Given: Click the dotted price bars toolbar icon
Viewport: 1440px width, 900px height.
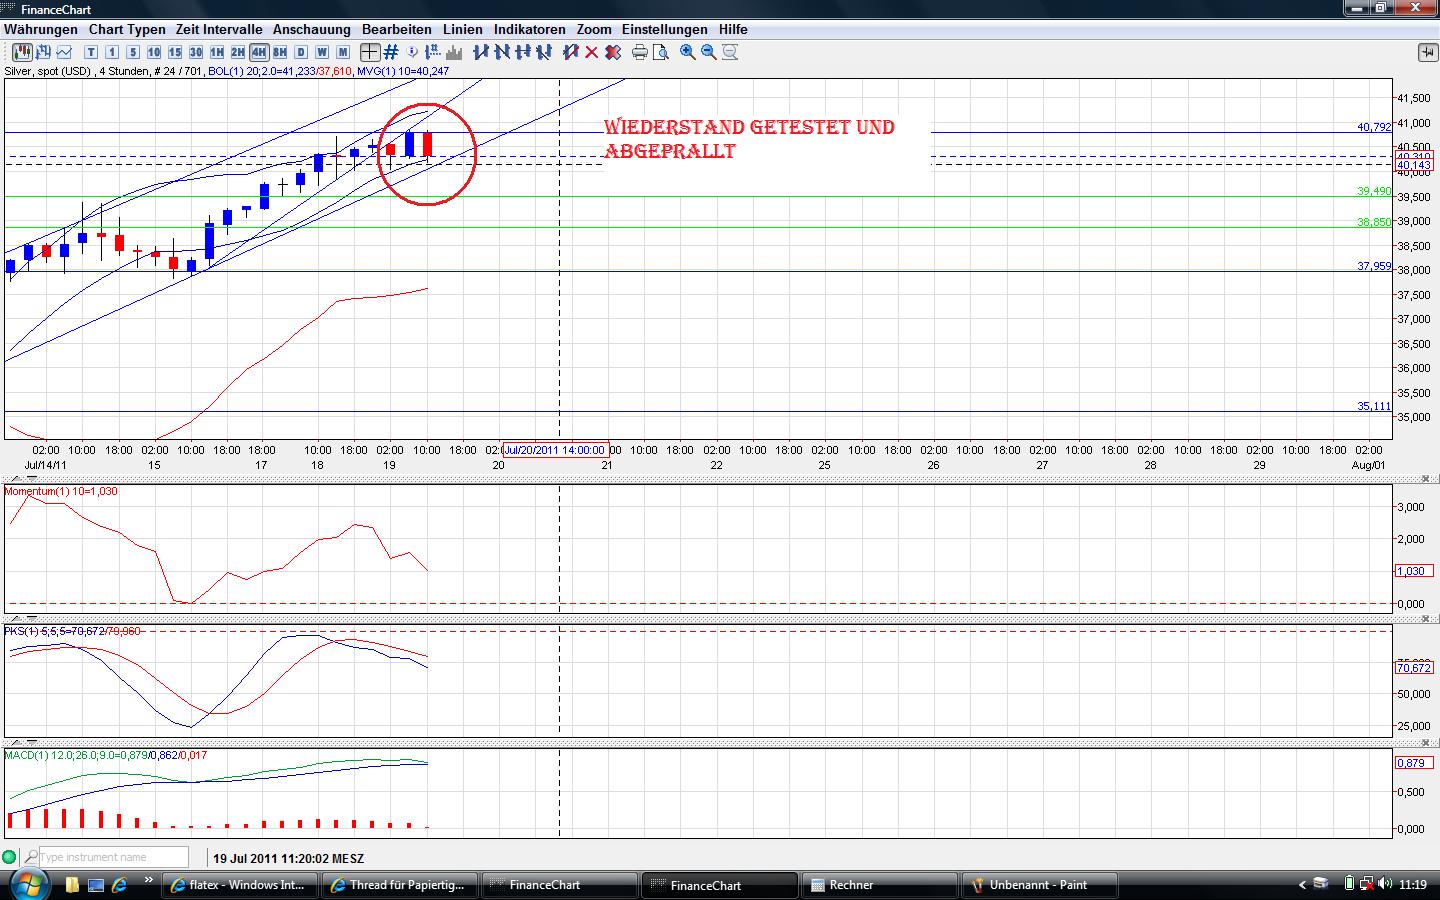Looking at the screenshot, I should pos(434,52).
